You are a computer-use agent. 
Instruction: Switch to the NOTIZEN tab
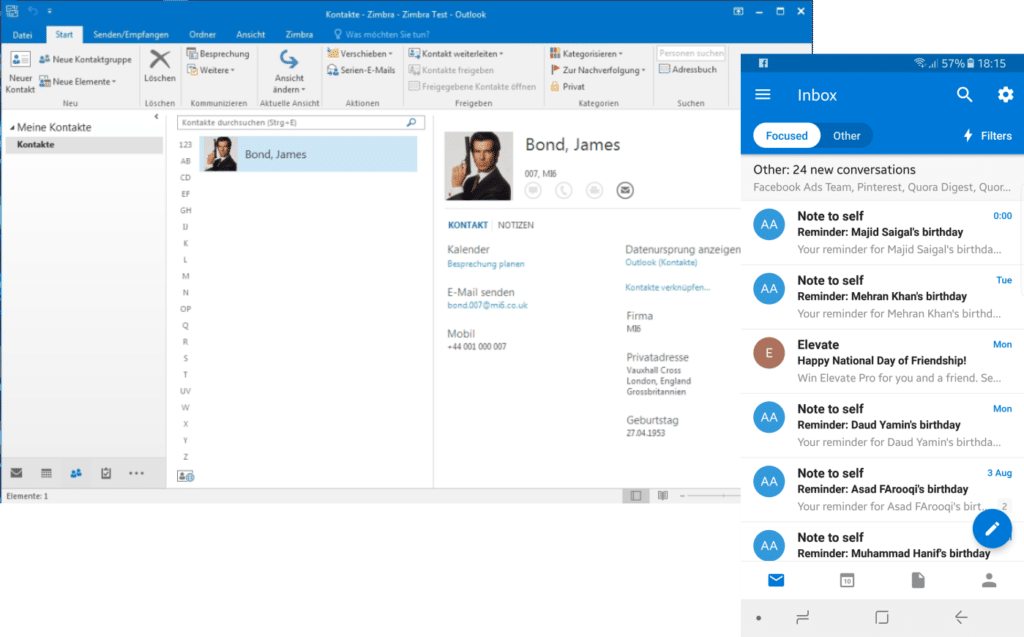click(516, 225)
